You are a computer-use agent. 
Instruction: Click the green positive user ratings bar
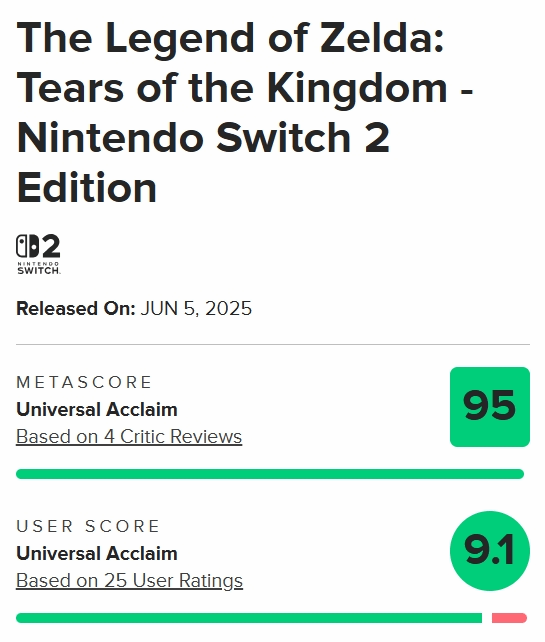coord(249,618)
